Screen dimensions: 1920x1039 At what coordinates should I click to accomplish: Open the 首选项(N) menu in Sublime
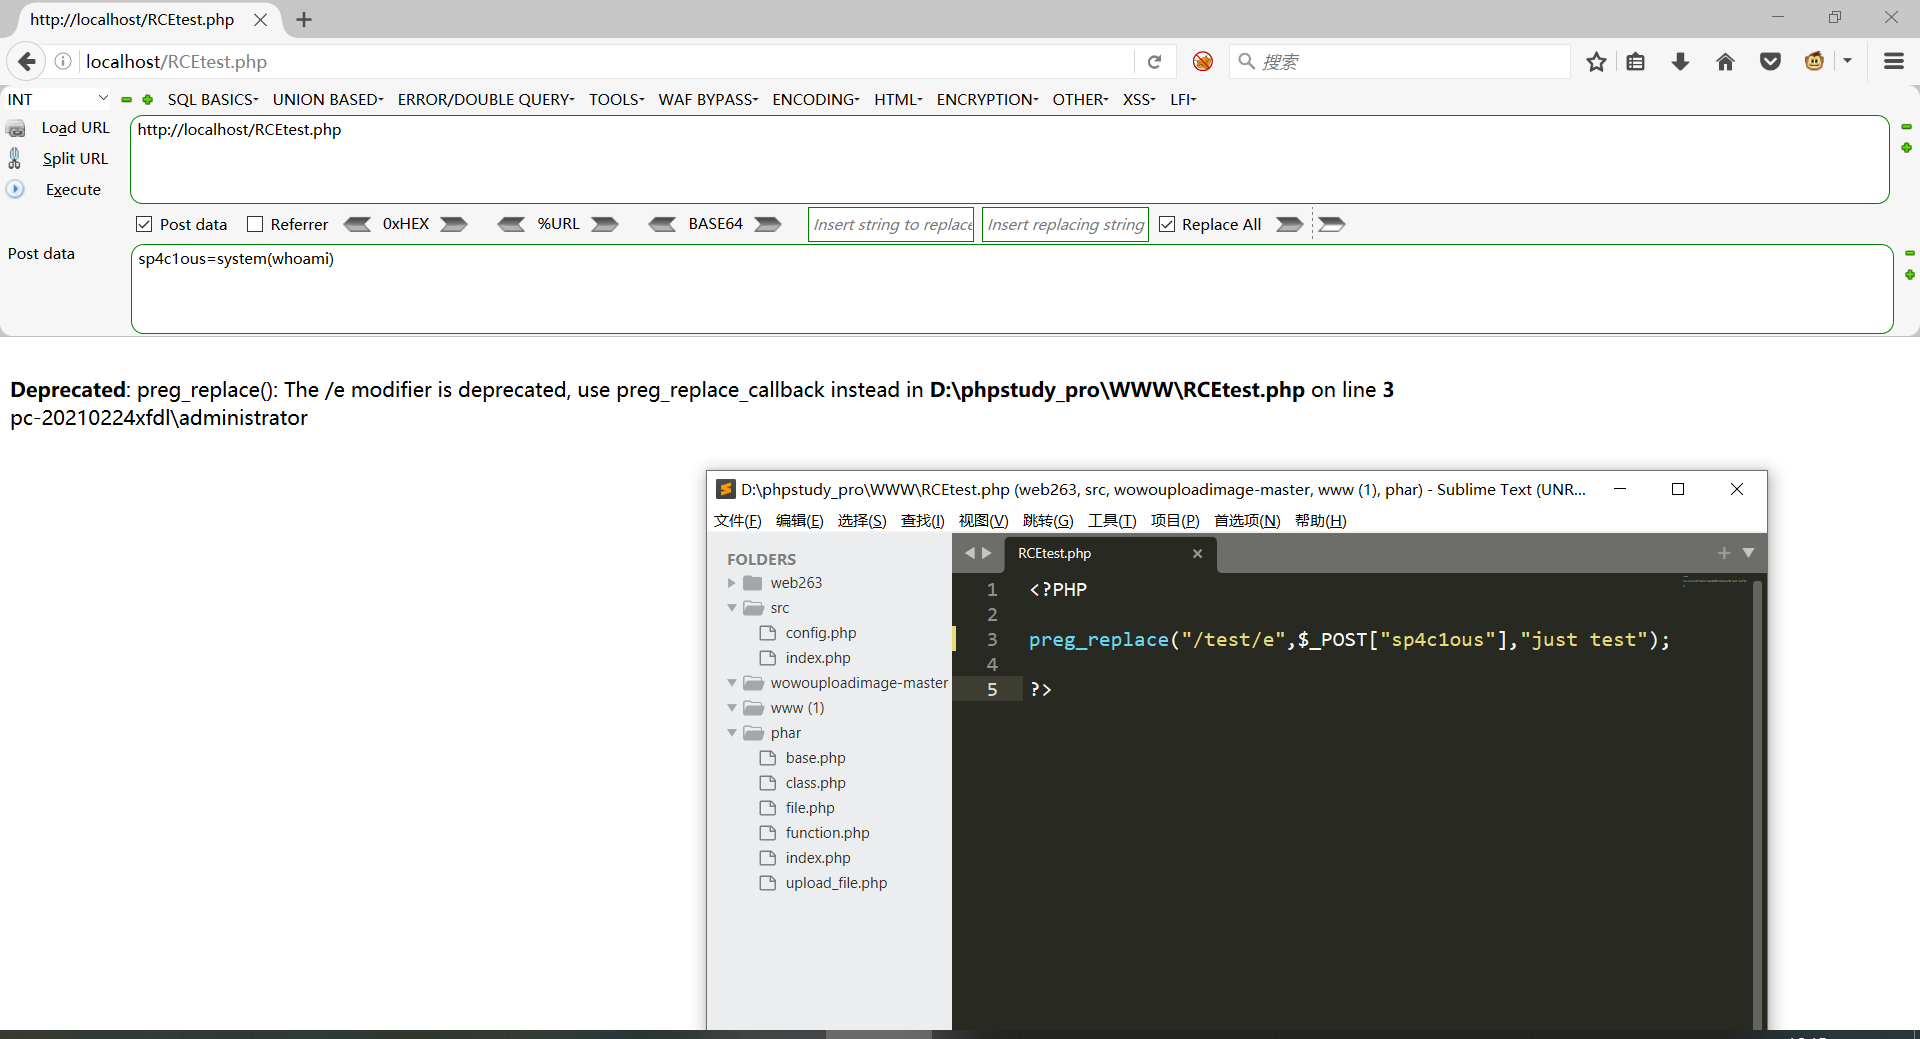click(1247, 520)
